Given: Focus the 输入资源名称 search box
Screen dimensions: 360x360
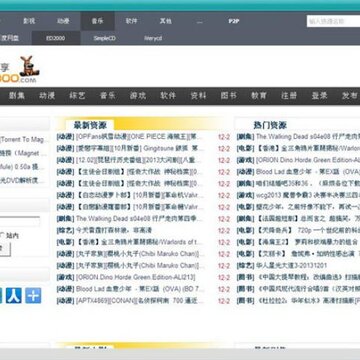Looking at the screenshot, I should coord(333,21).
